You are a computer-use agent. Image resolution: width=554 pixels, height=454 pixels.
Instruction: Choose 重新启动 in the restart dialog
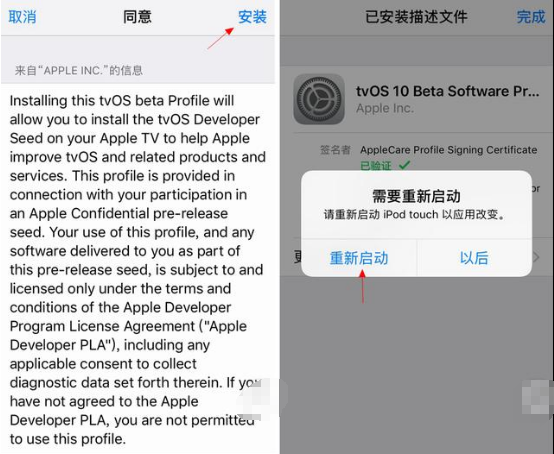(359, 258)
